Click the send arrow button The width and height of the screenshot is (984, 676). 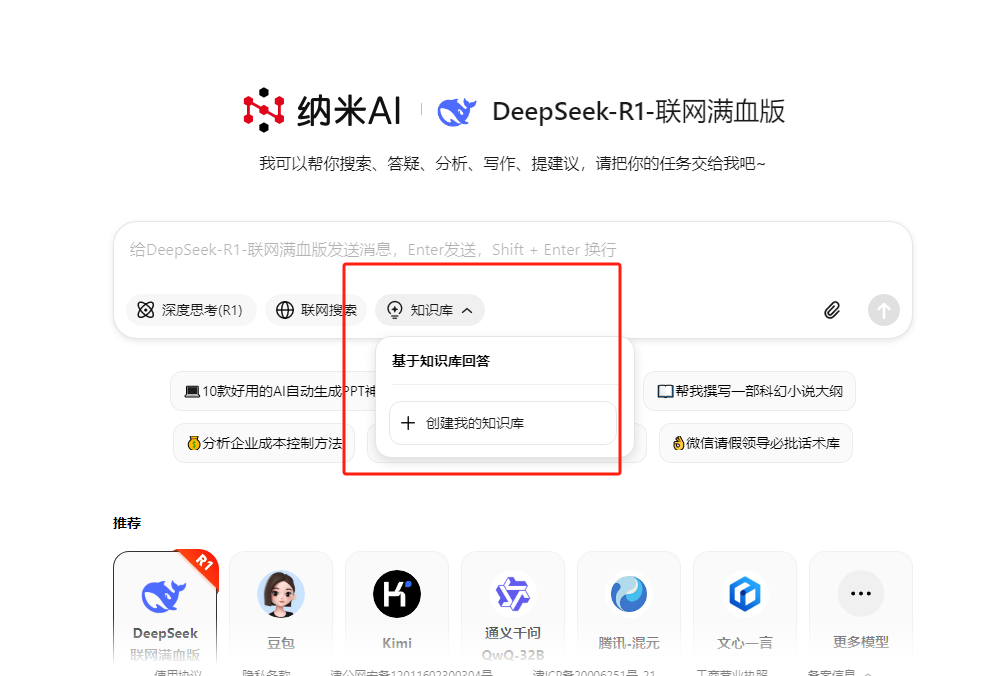point(884,310)
